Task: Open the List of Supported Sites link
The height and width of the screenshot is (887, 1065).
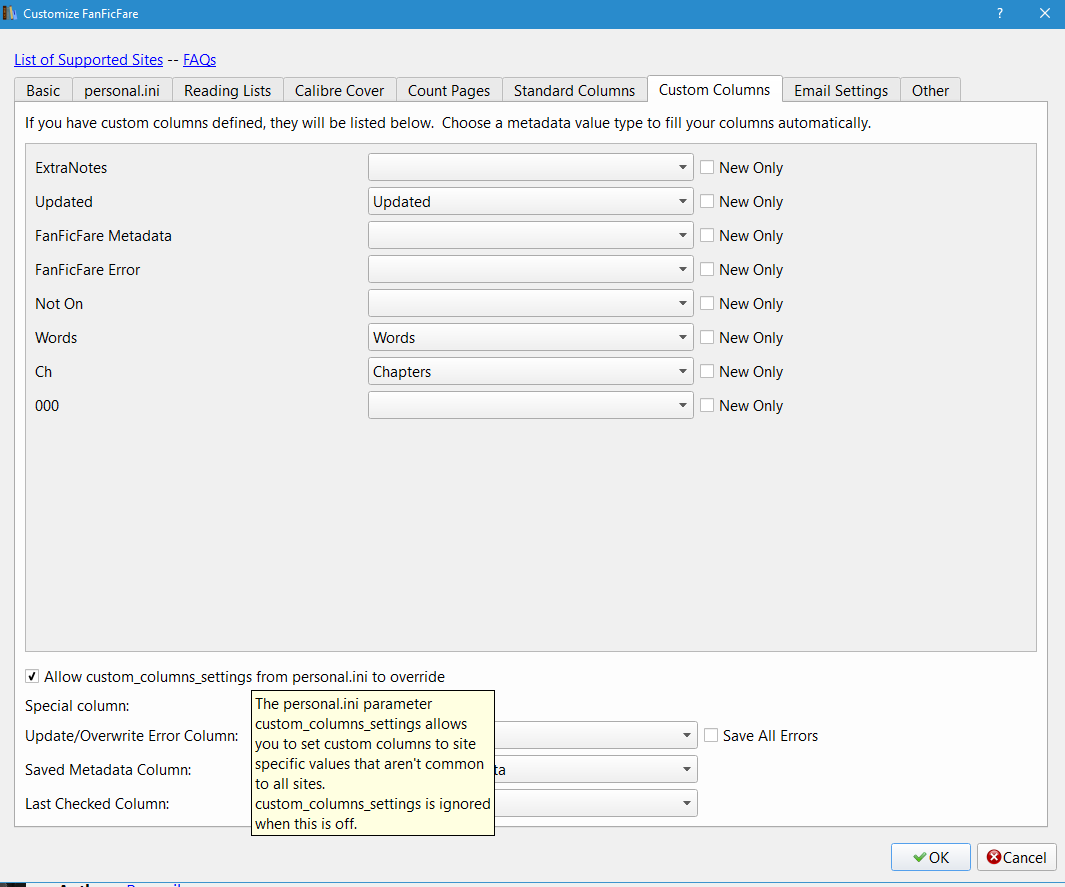Action: pos(88,60)
